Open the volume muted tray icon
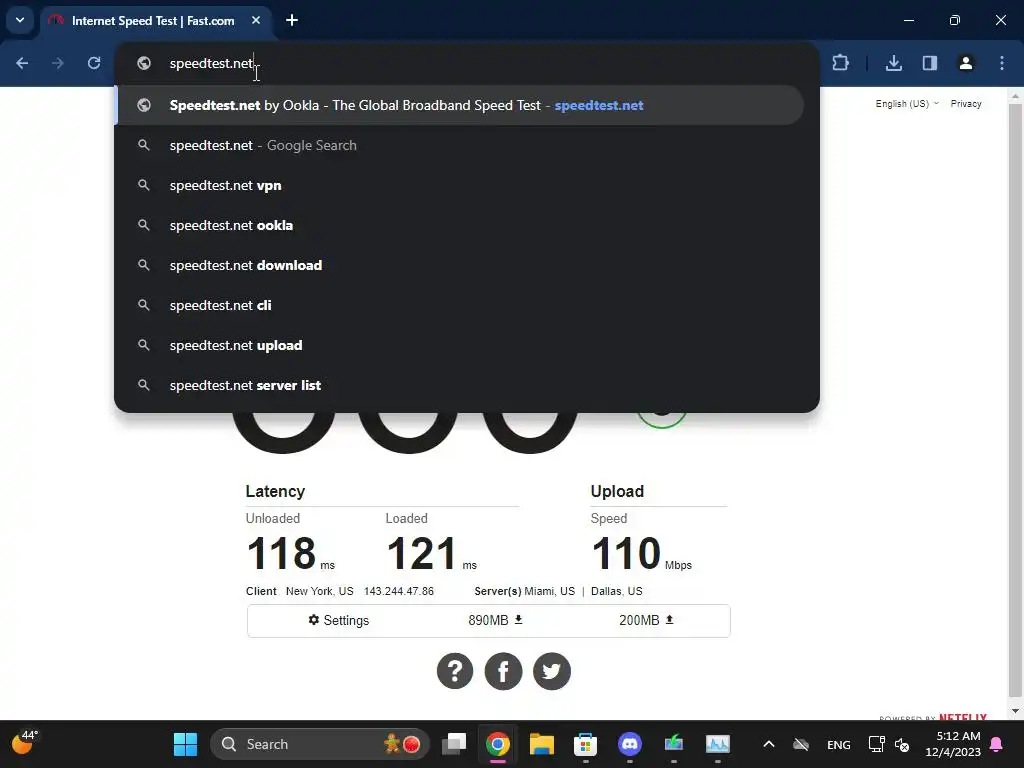Image resolution: width=1024 pixels, height=768 pixels. [902, 744]
